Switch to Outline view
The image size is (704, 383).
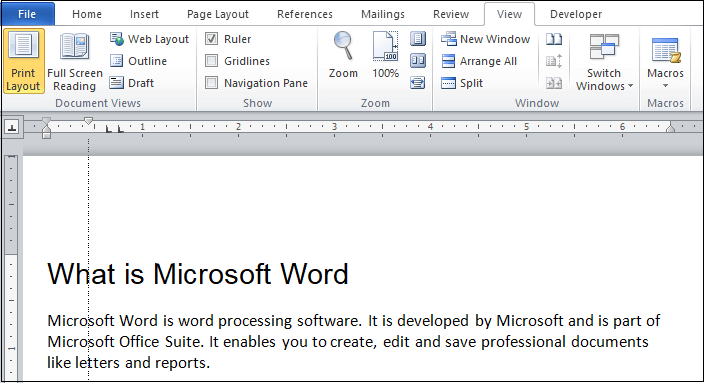click(139, 61)
